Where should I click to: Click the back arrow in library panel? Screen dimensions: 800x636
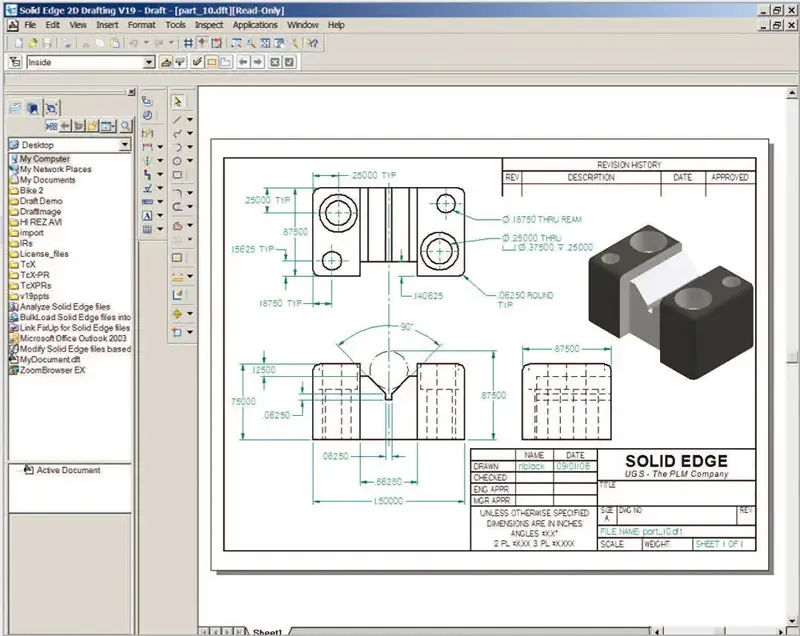tap(65, 125)
